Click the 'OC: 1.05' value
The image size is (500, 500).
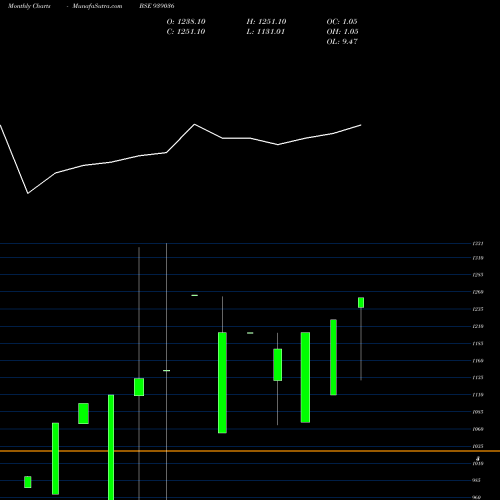[x=342, y=22]
